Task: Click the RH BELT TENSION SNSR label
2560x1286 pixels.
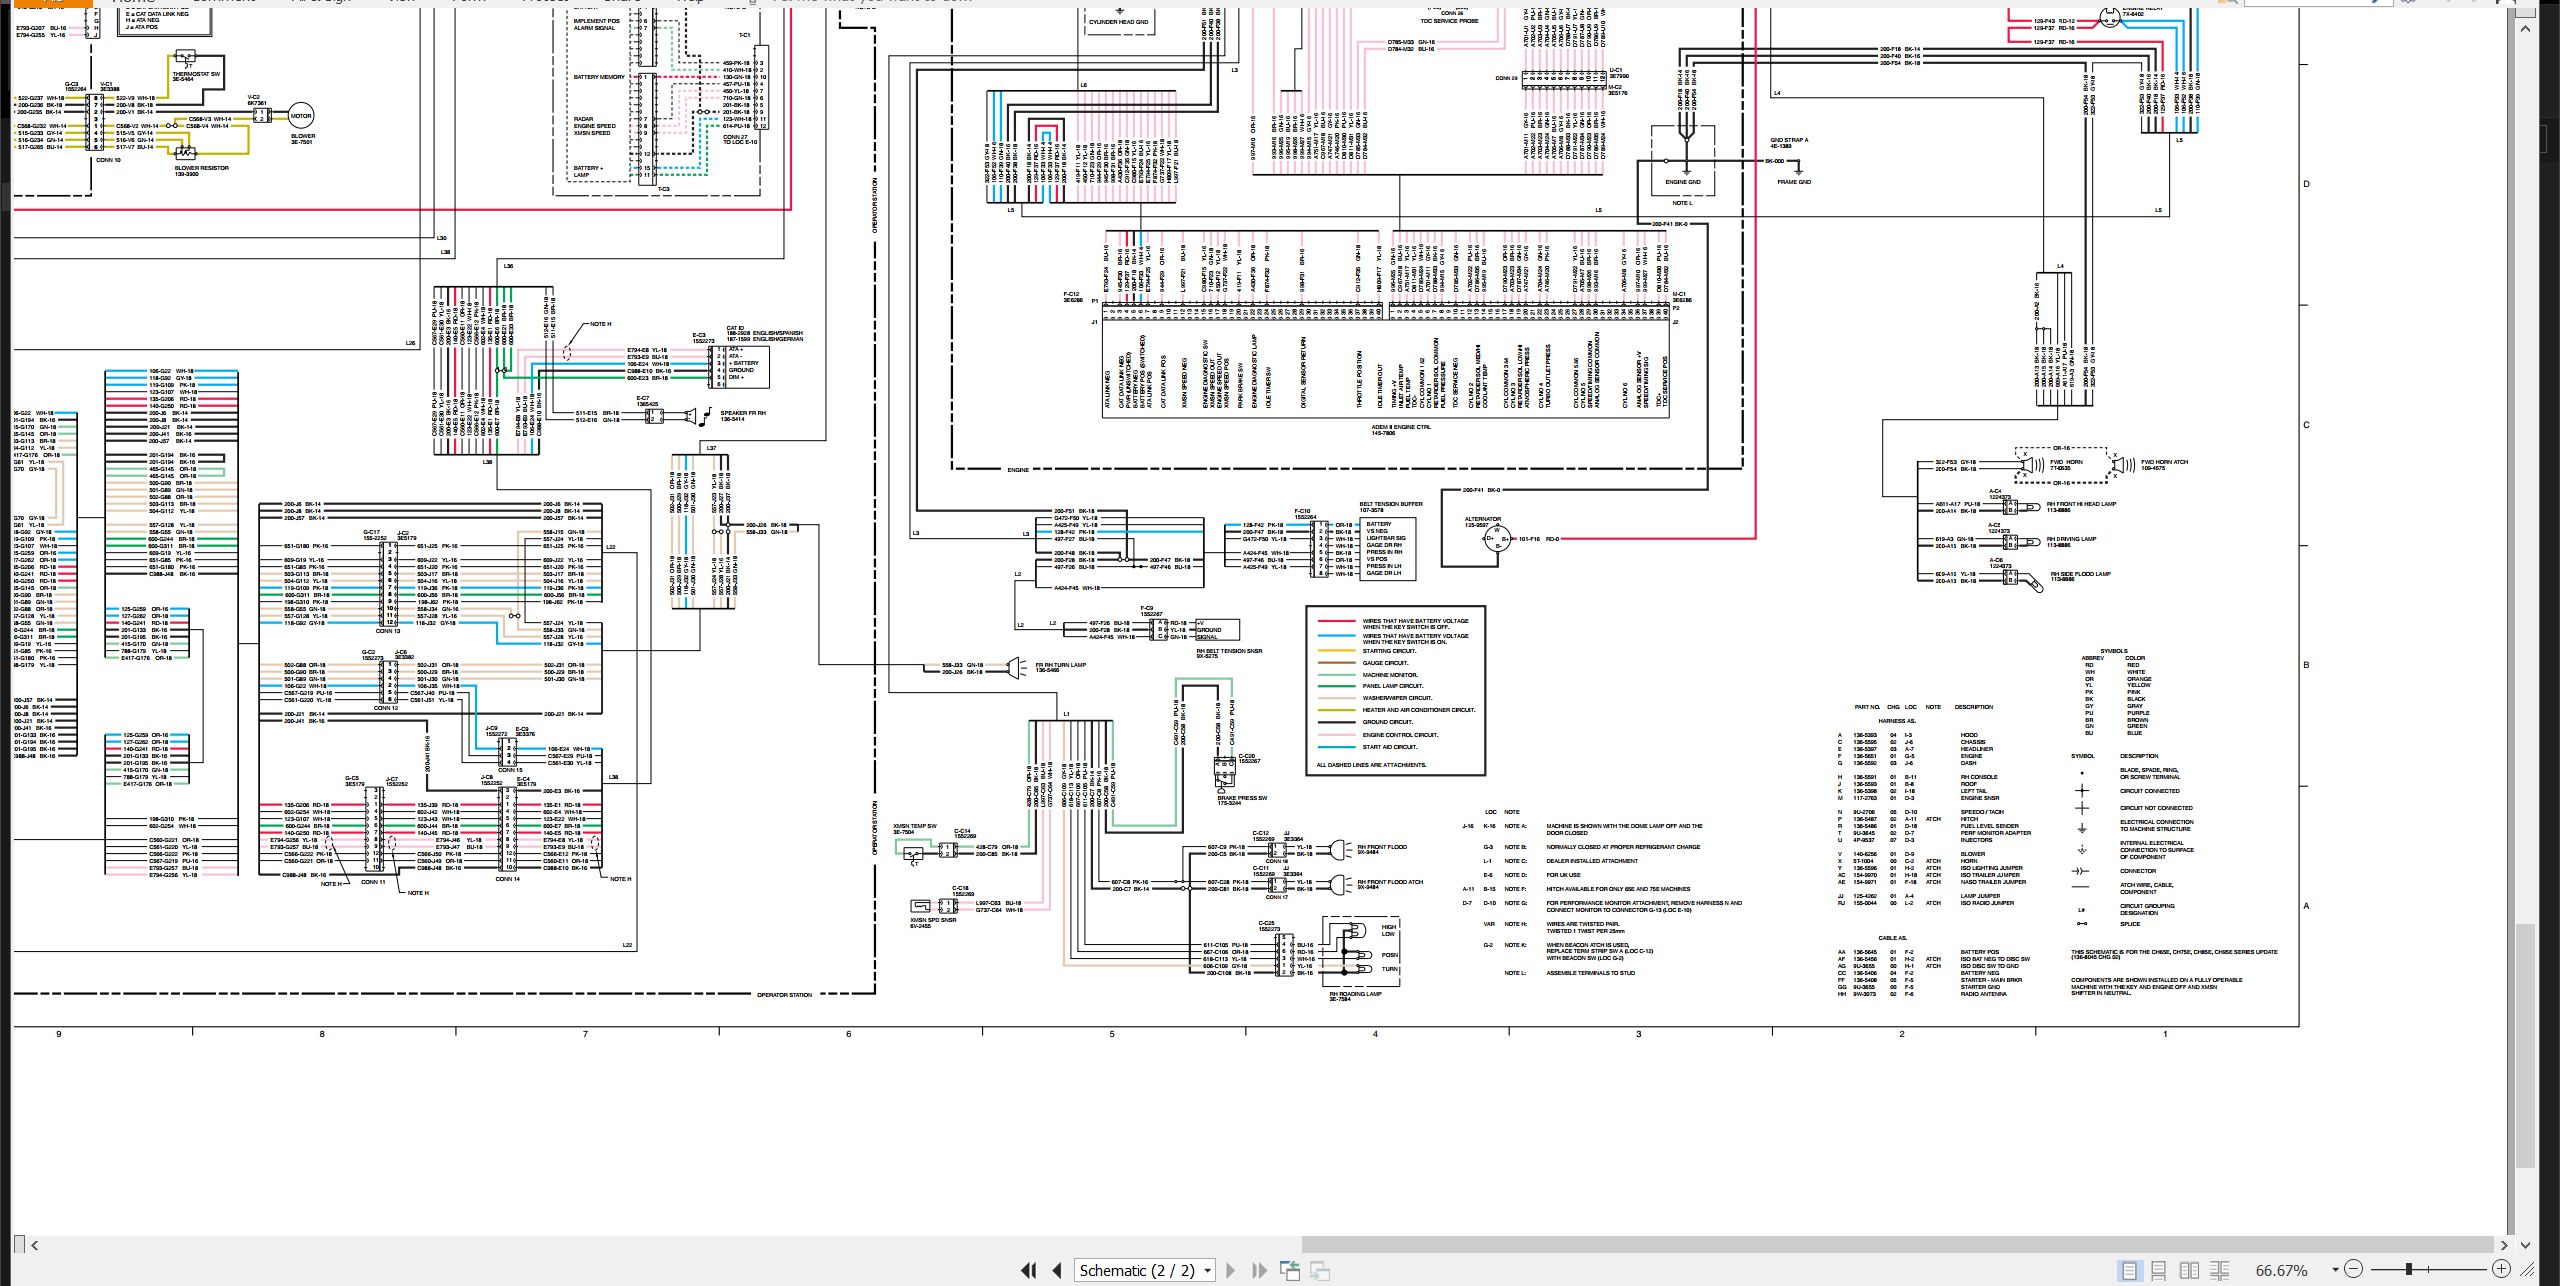Action: click(x=1229, y=651)
